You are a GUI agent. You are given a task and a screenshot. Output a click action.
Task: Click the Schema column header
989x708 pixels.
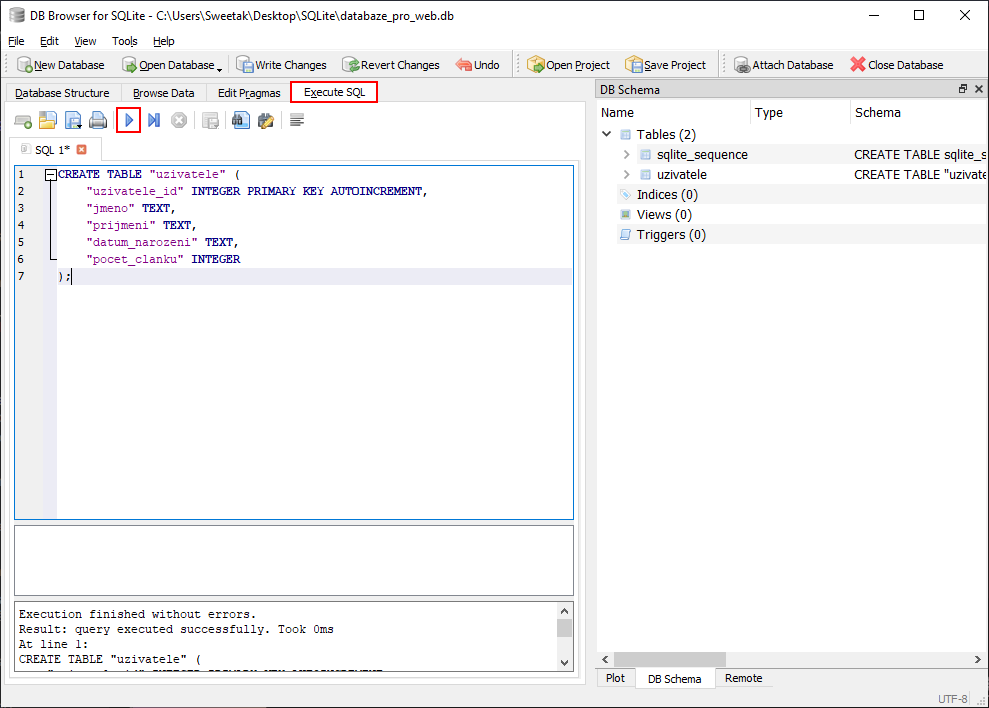[919, 113]
